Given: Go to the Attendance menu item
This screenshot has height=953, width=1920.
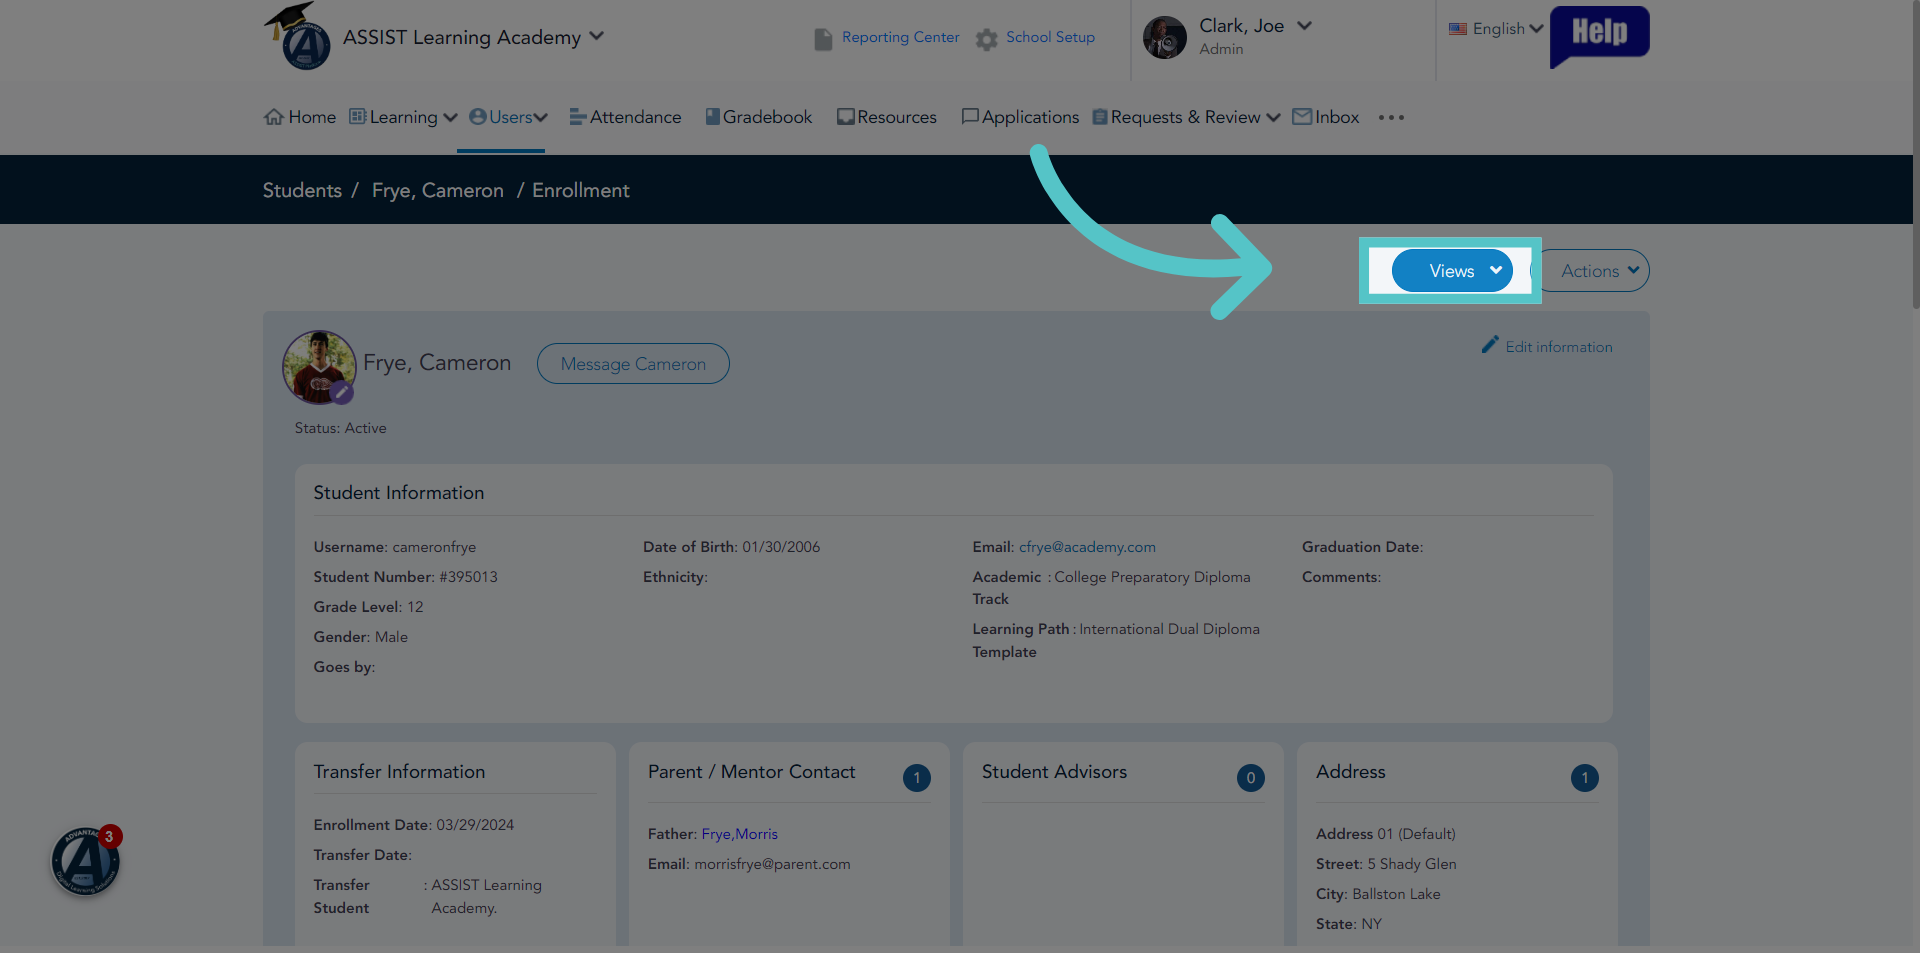Looking at the screenshot, I should (626, 117).
